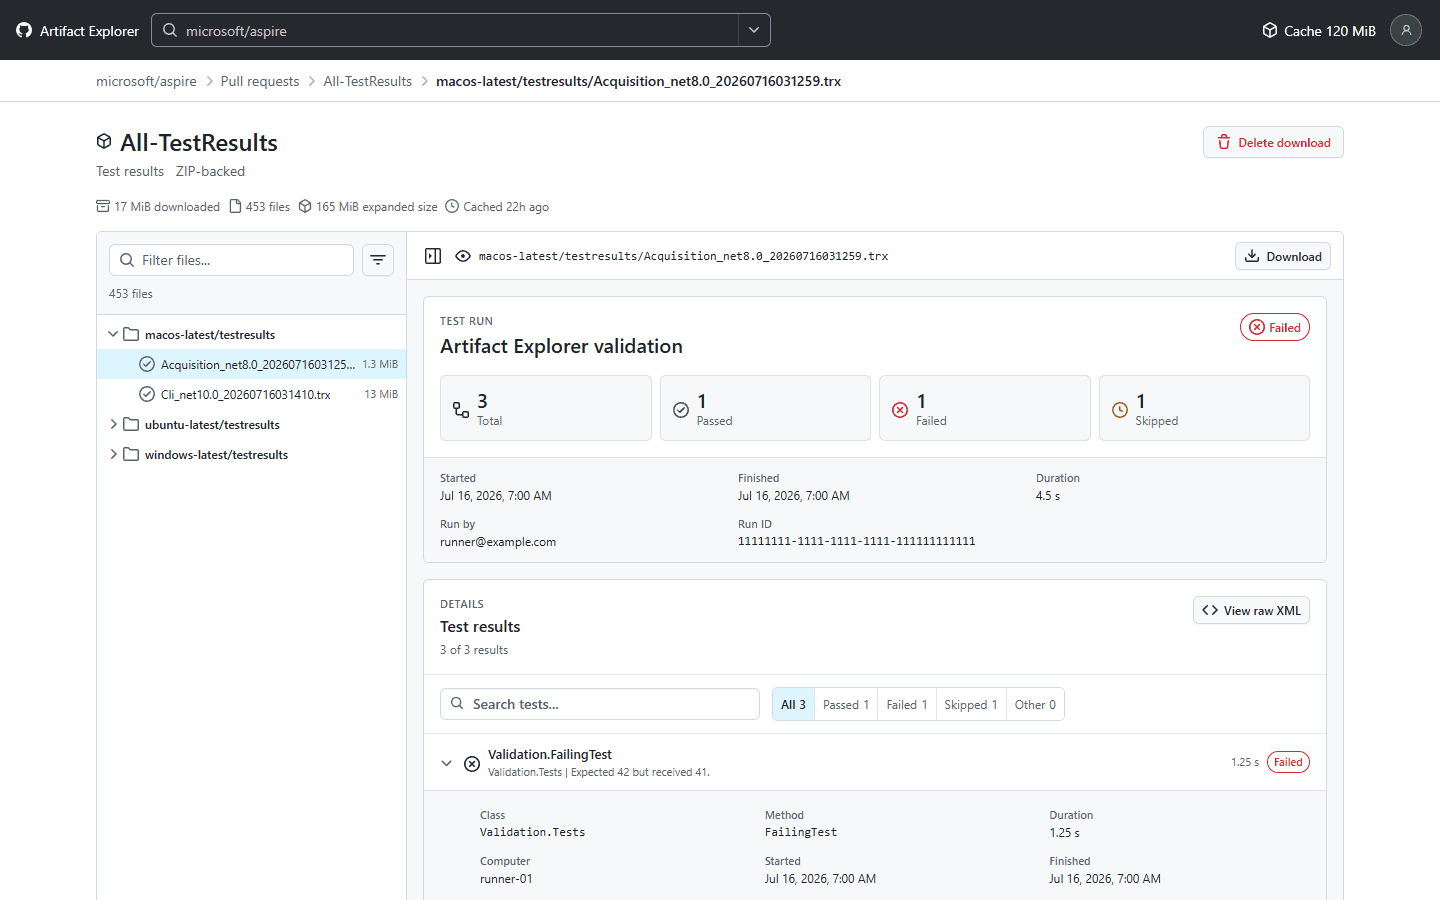Click the Search tests field
1440x900 pixels.
600,704
